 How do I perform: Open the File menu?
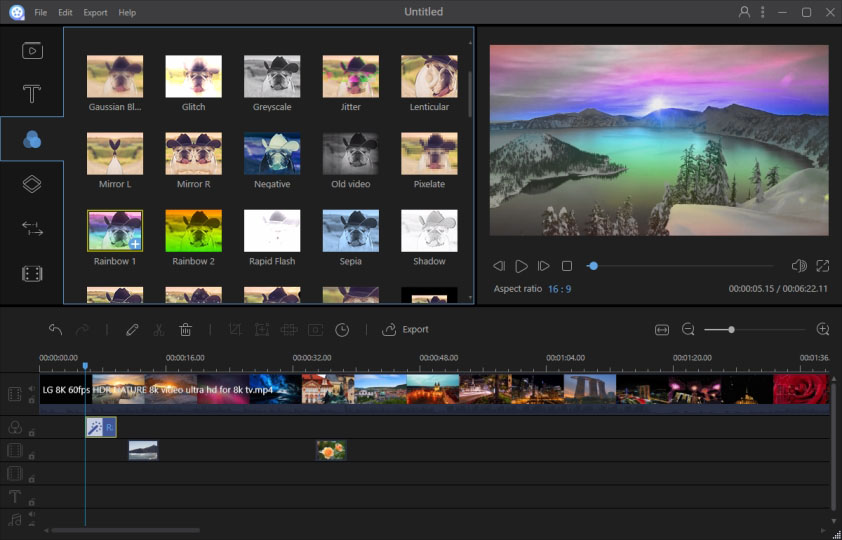[x=40, y=13]
